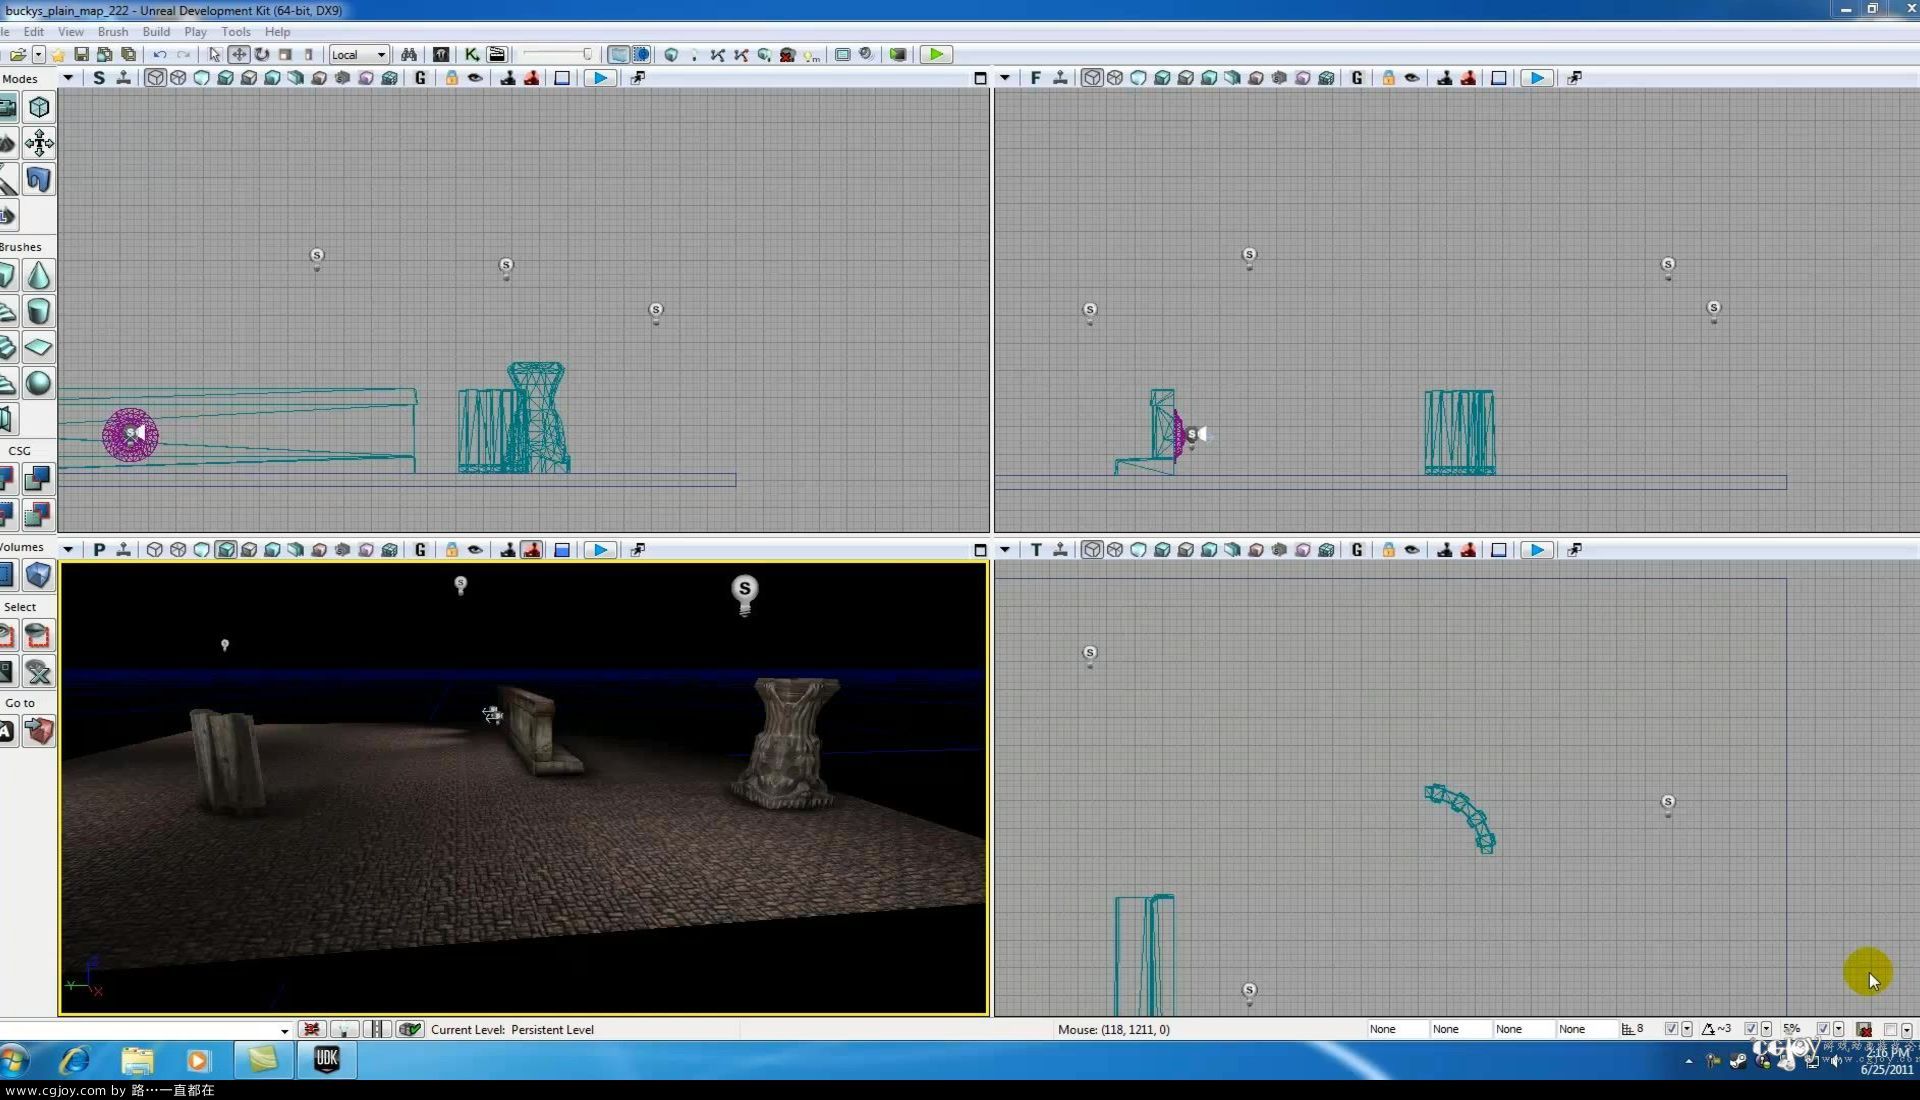
Task: Click the binoculars search actors icon
Action: click(409, 55)
